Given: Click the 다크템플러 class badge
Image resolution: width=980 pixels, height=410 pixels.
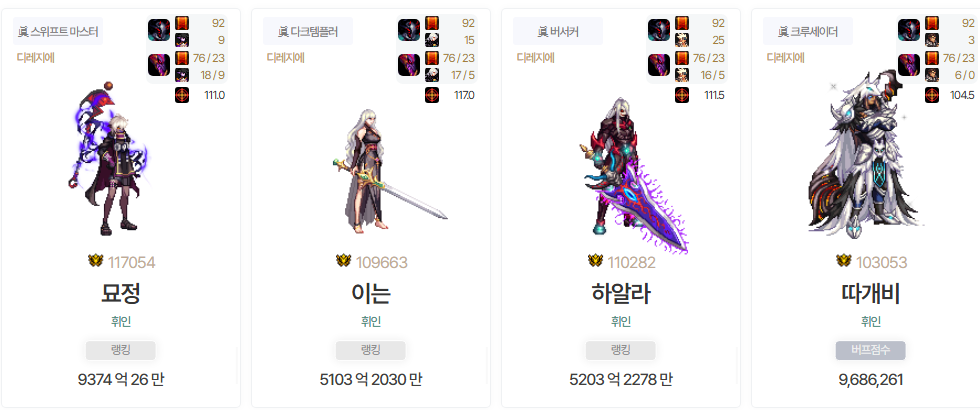Looking at the screenshot, I should (308, 31).
